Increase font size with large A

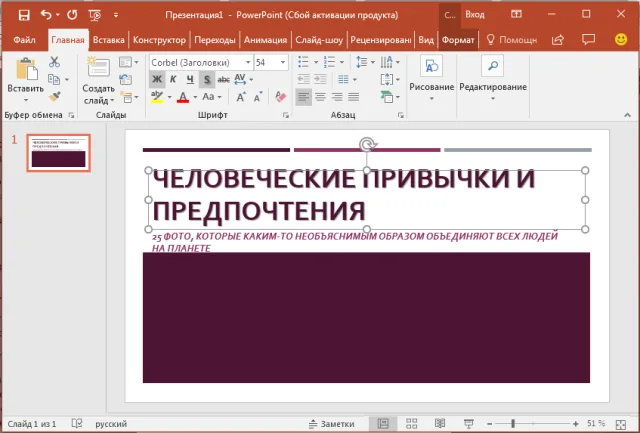click(x=241, y=97)
